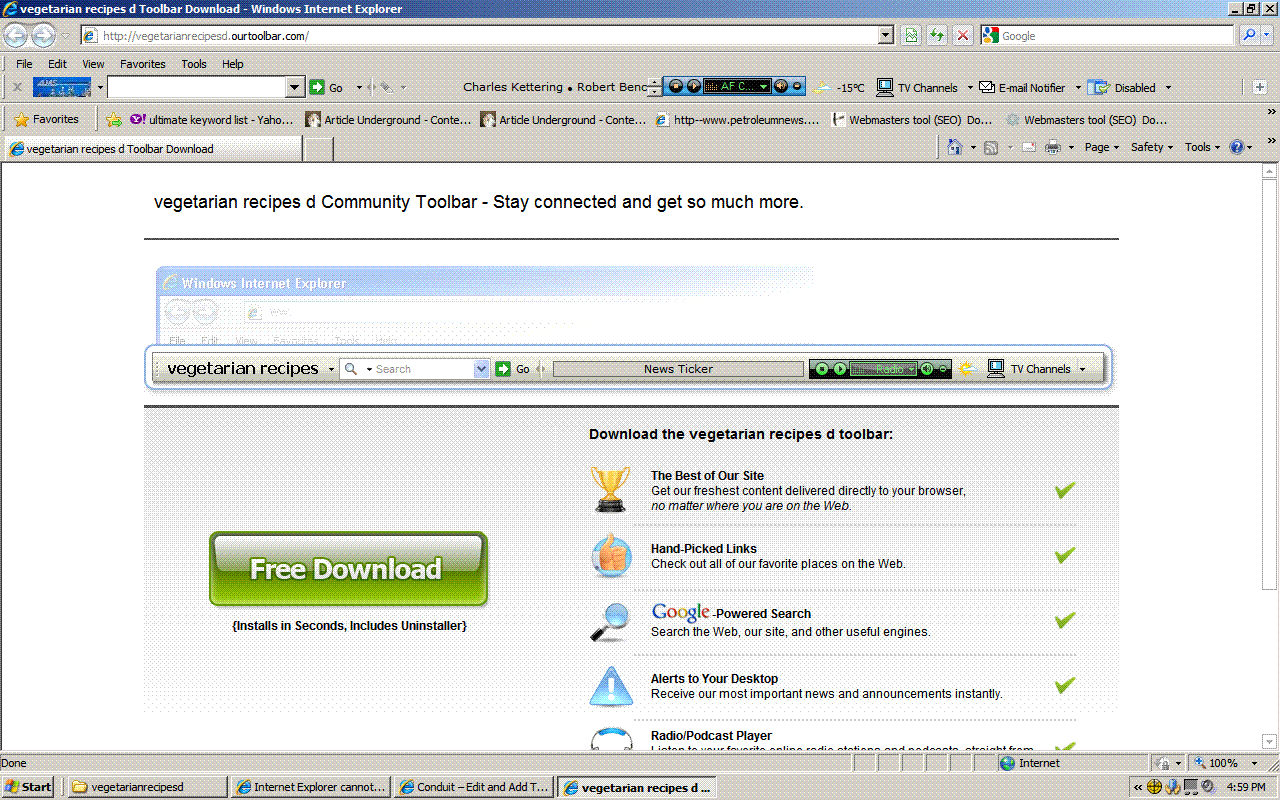Open the ultimate keyword list Yahoo favorite
1280x800 pixels.
tap(212, 120)
